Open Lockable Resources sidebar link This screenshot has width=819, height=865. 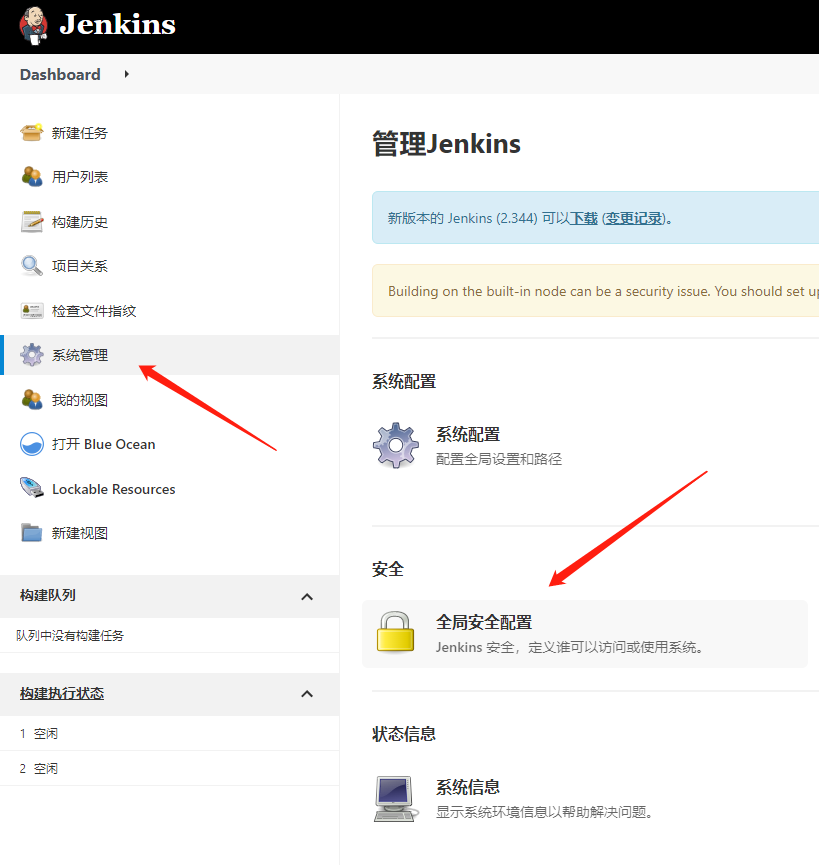pos(114,489)
